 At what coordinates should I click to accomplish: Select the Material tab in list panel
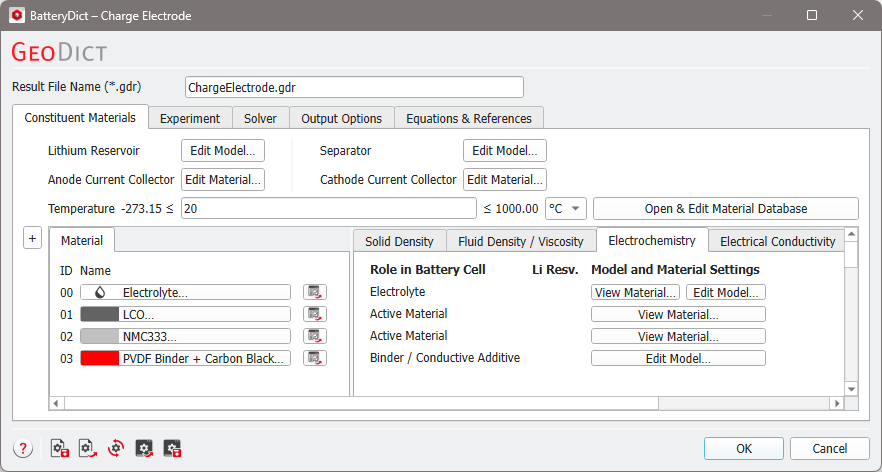82,240
